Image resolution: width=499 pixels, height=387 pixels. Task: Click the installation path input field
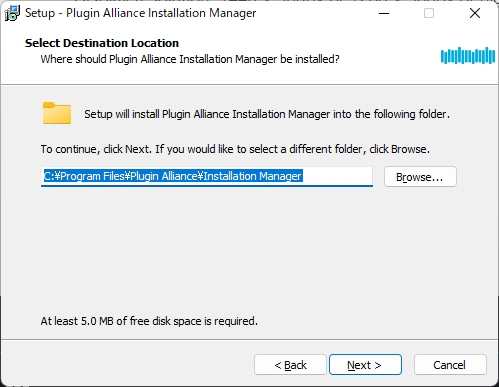(207, 177)
